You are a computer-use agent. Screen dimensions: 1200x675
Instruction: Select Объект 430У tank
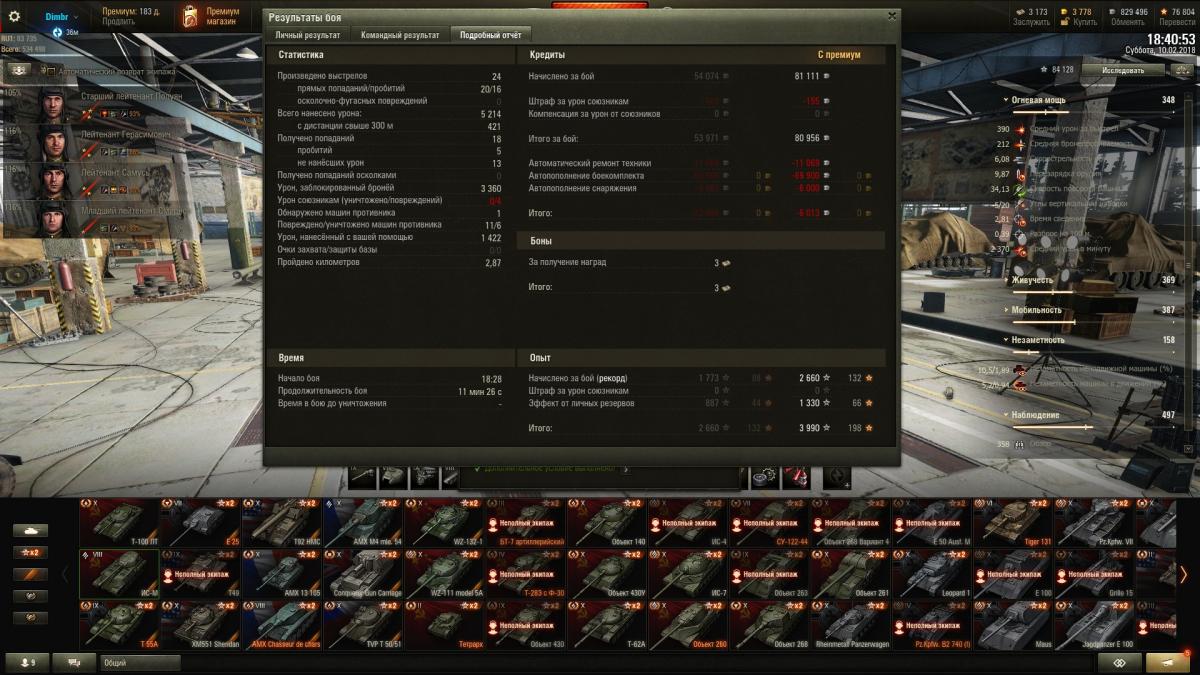point(606,573)
